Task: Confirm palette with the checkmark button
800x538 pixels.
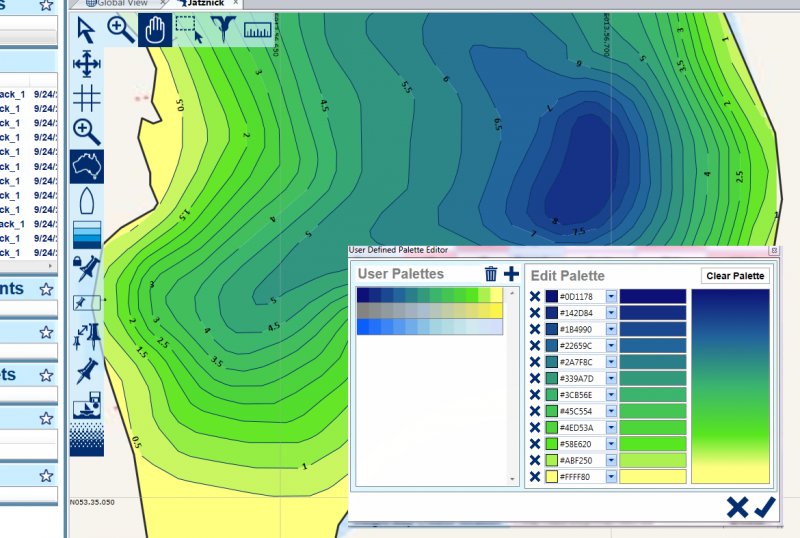Action: coord(765,507)
